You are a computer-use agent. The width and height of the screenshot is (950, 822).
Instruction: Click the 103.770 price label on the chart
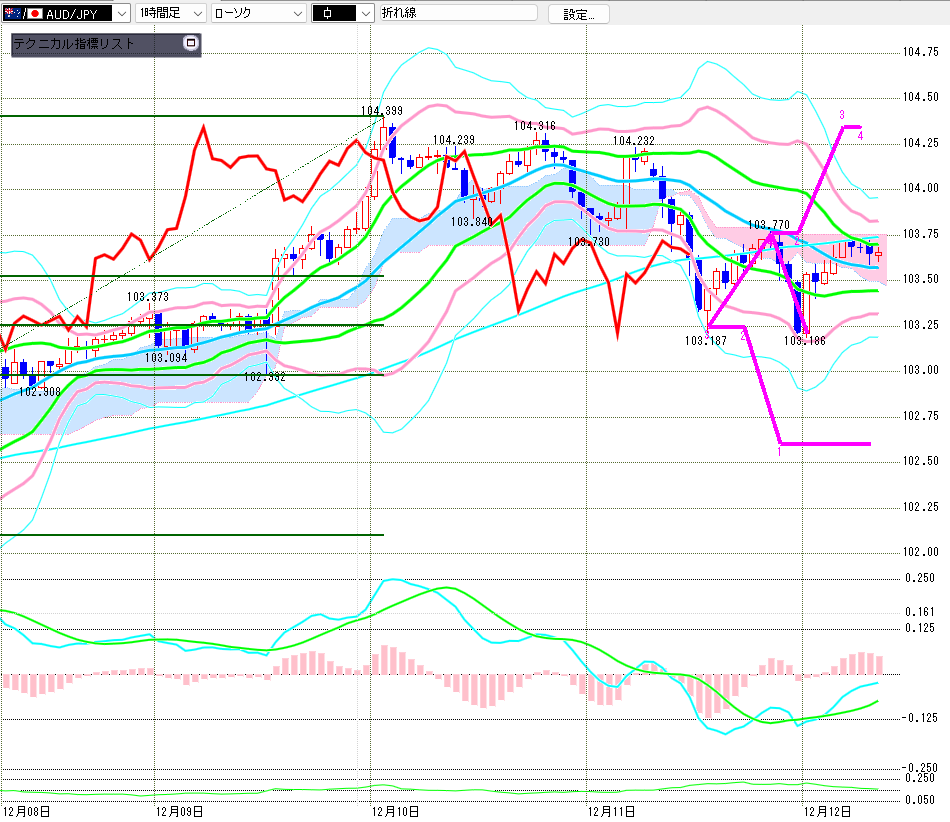coord(768,225)
